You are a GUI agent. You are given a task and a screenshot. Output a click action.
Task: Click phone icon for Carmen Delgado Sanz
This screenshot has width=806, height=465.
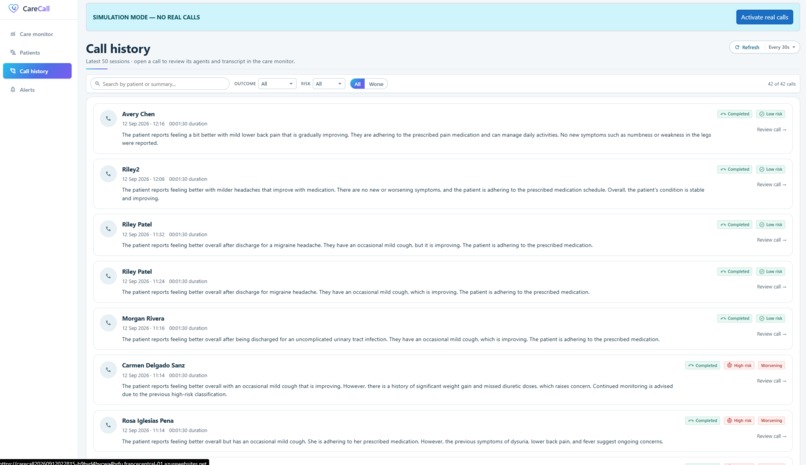point(108,369)
